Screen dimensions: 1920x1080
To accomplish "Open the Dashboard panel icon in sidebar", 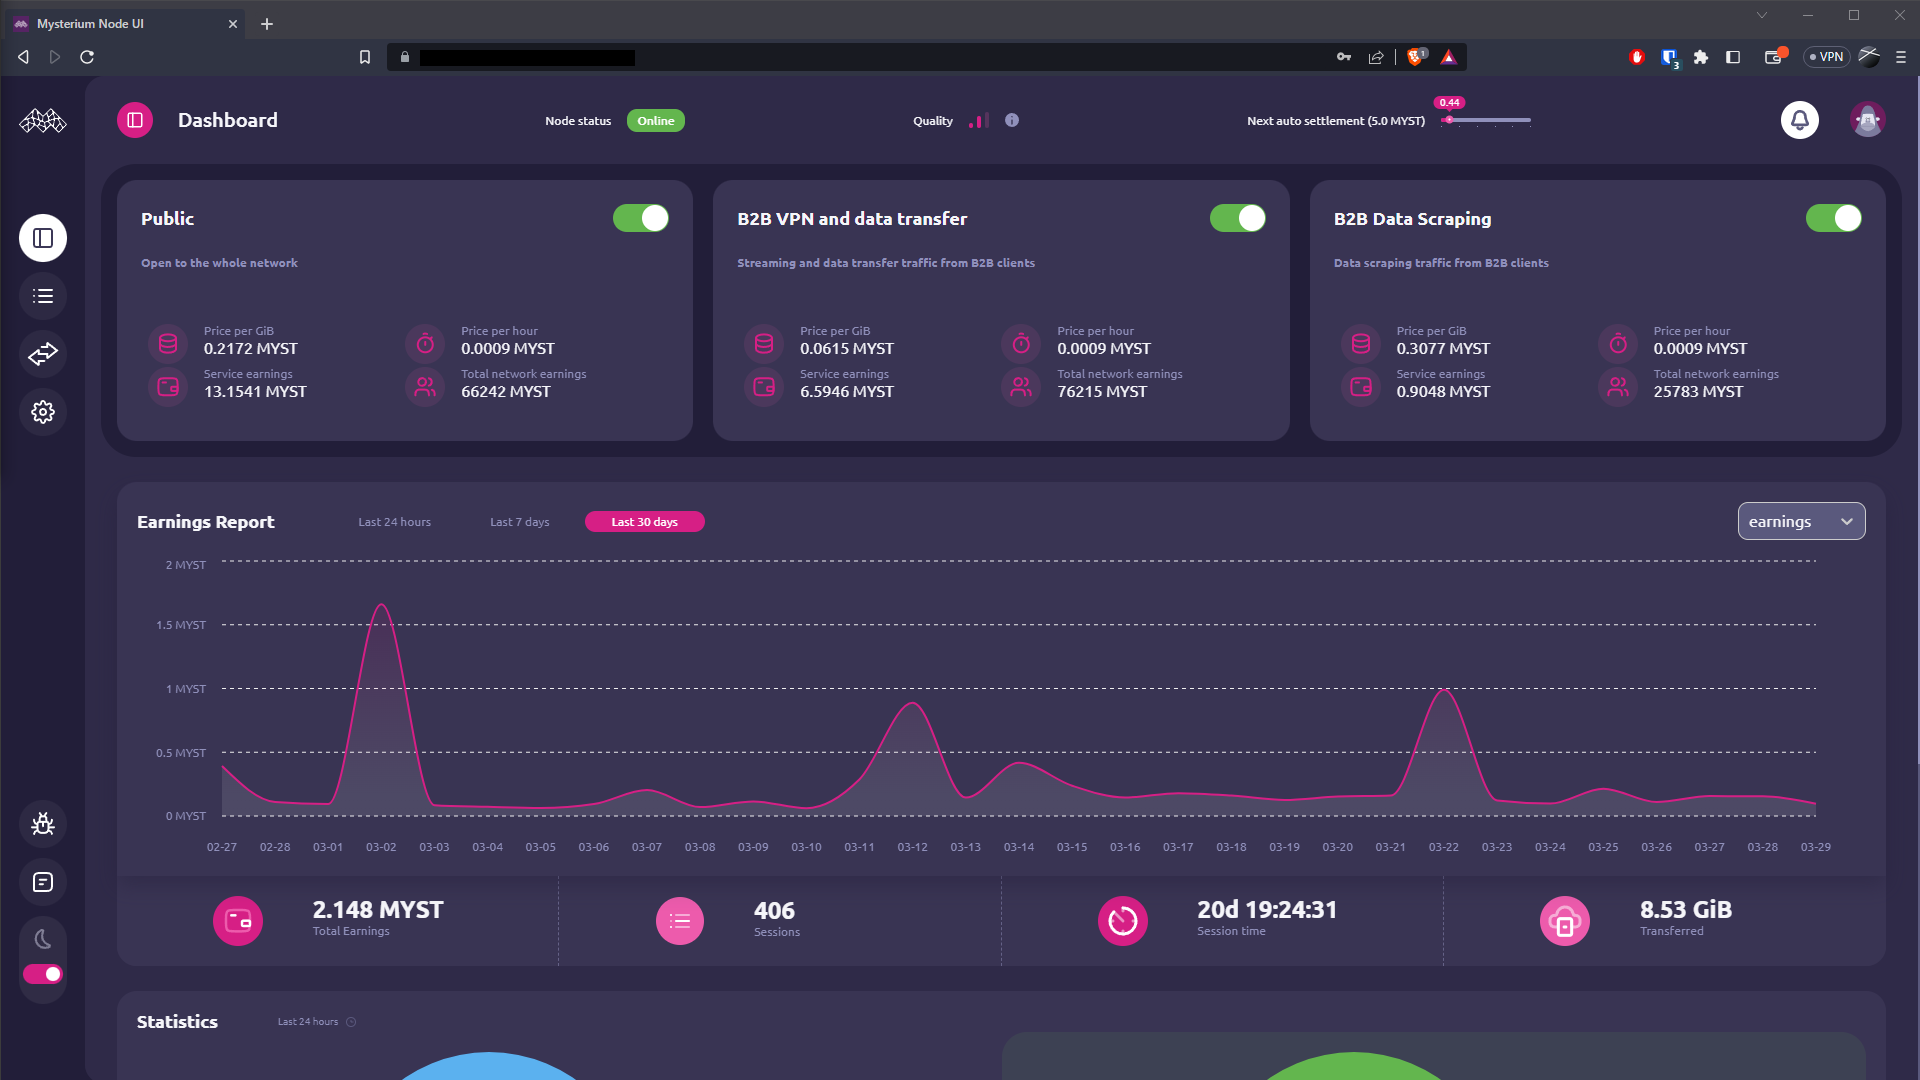I will (x=42, y=237).
